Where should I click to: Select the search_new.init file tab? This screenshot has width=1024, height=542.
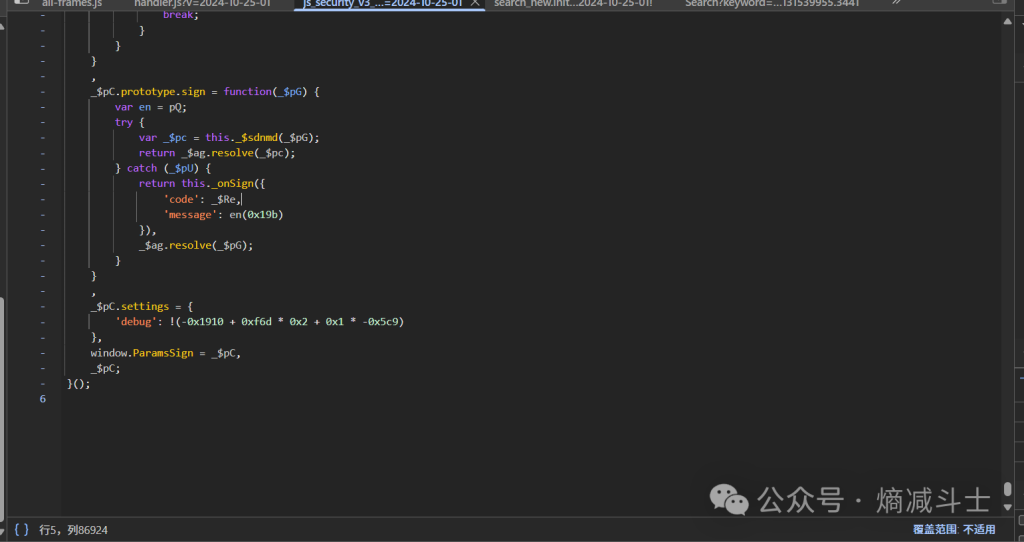572,4
